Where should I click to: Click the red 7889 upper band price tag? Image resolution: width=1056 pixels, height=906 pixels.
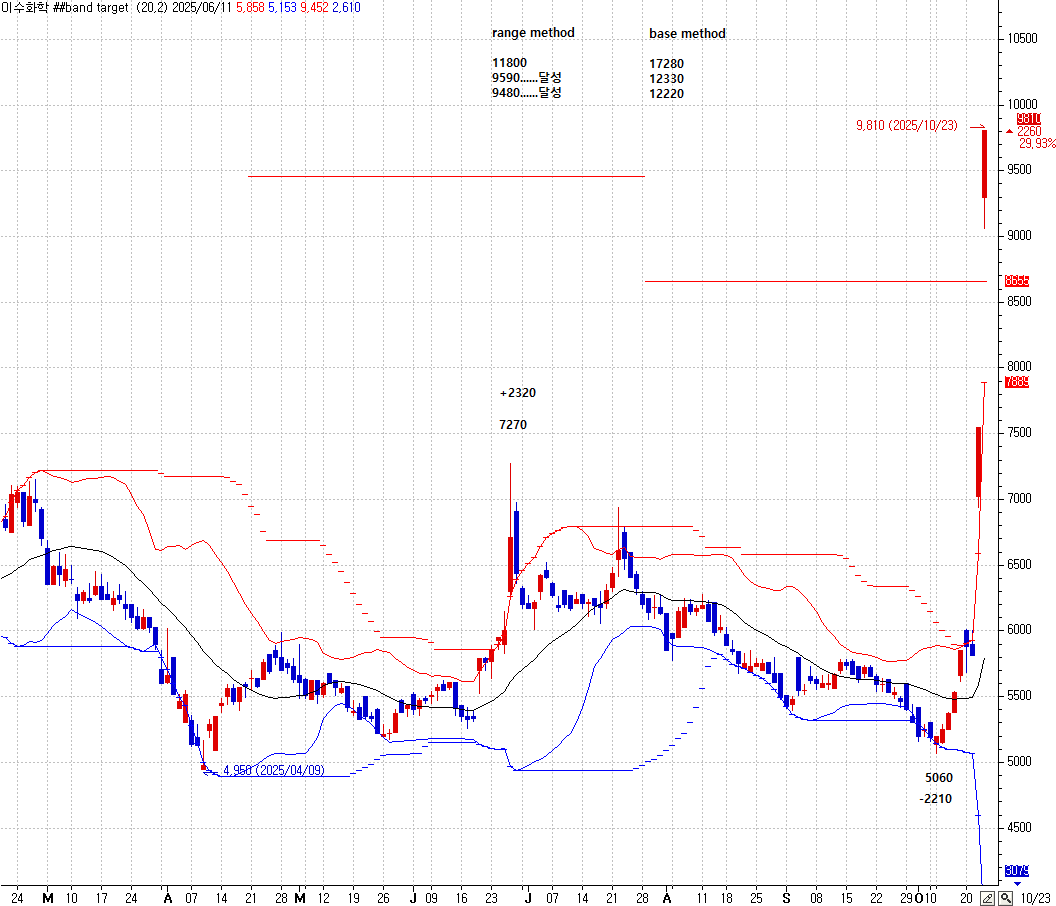tap(1017, 382)
